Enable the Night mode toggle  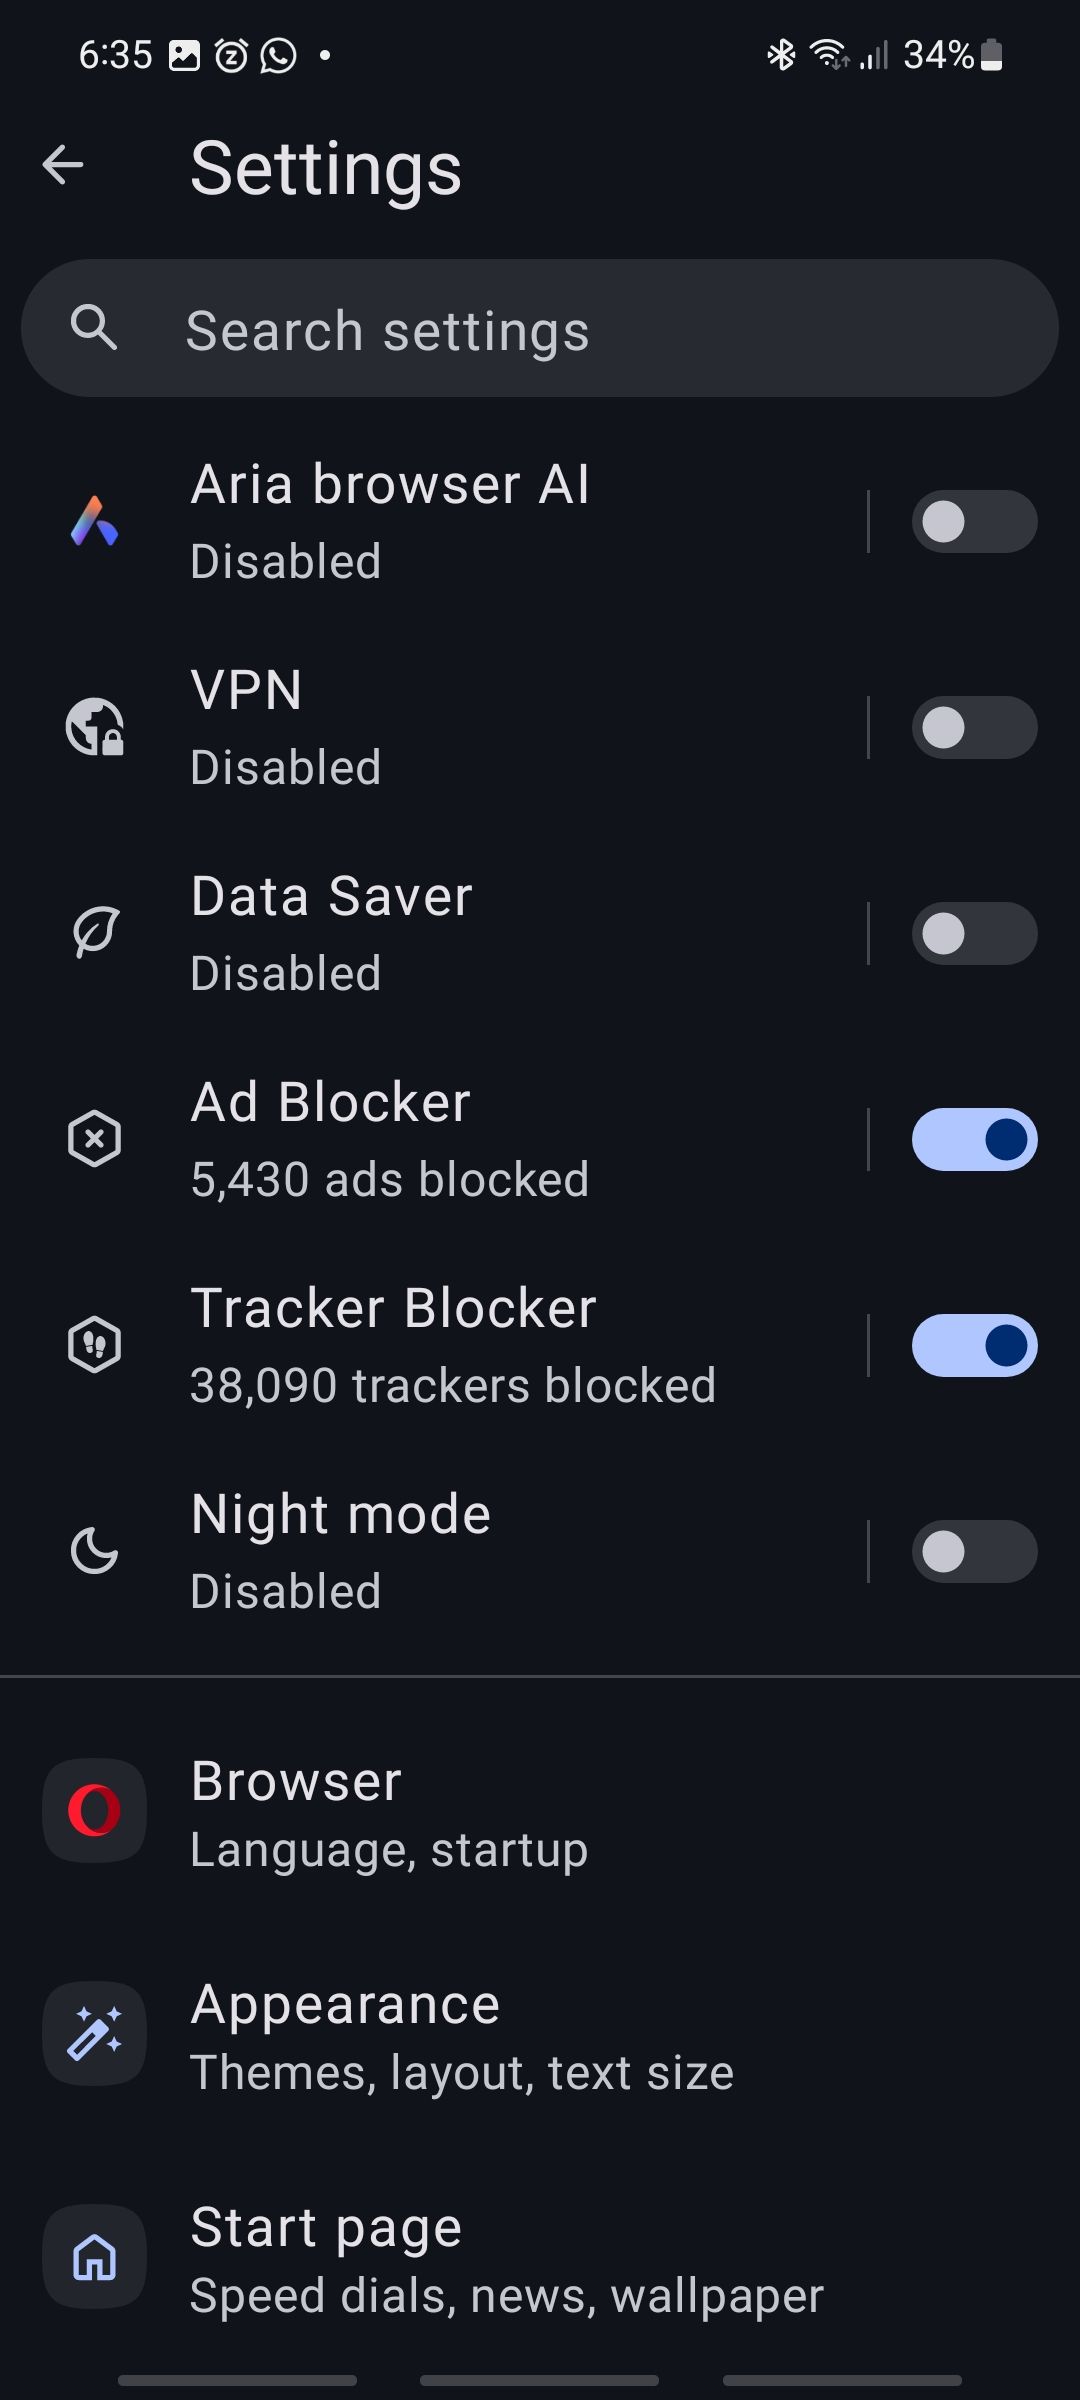pyautogui.click(x=974, y=1551)
